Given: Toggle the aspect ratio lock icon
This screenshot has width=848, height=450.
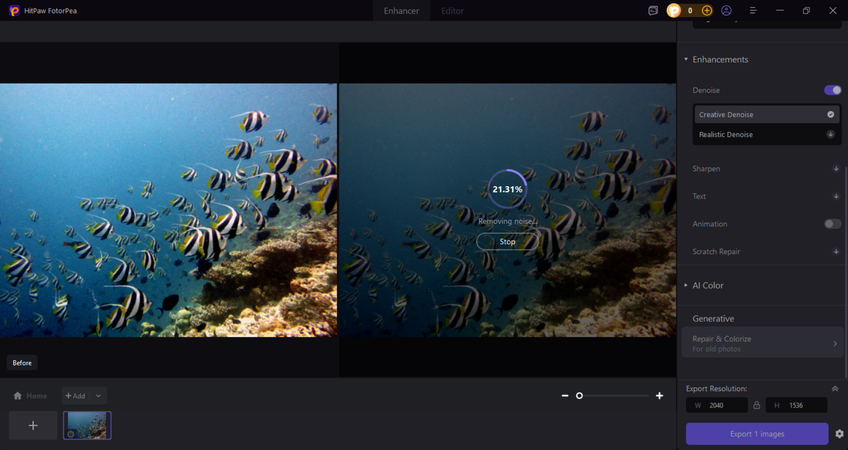Looking at the screenshot, I should (756, 405).
